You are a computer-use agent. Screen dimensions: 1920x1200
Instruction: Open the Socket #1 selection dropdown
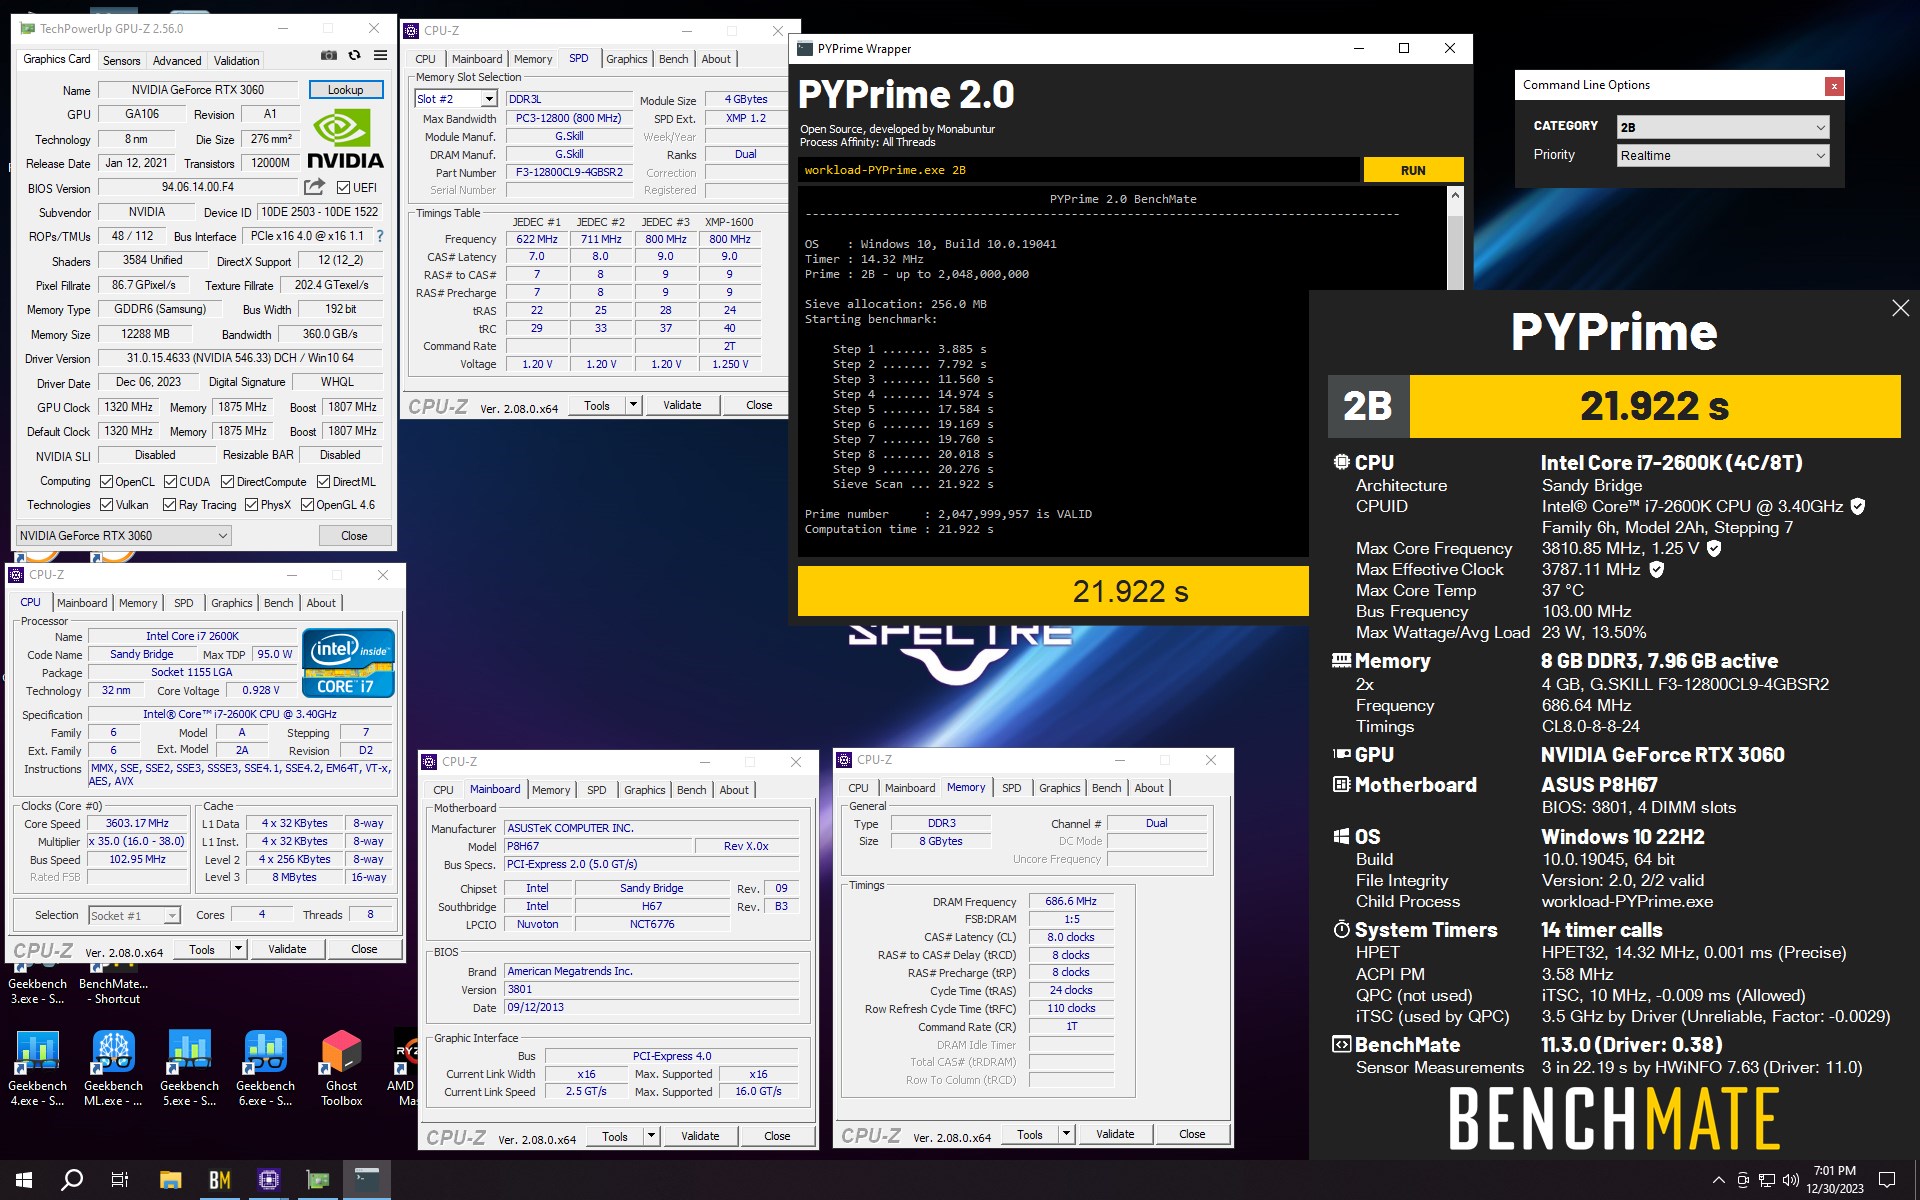(134, 915)
